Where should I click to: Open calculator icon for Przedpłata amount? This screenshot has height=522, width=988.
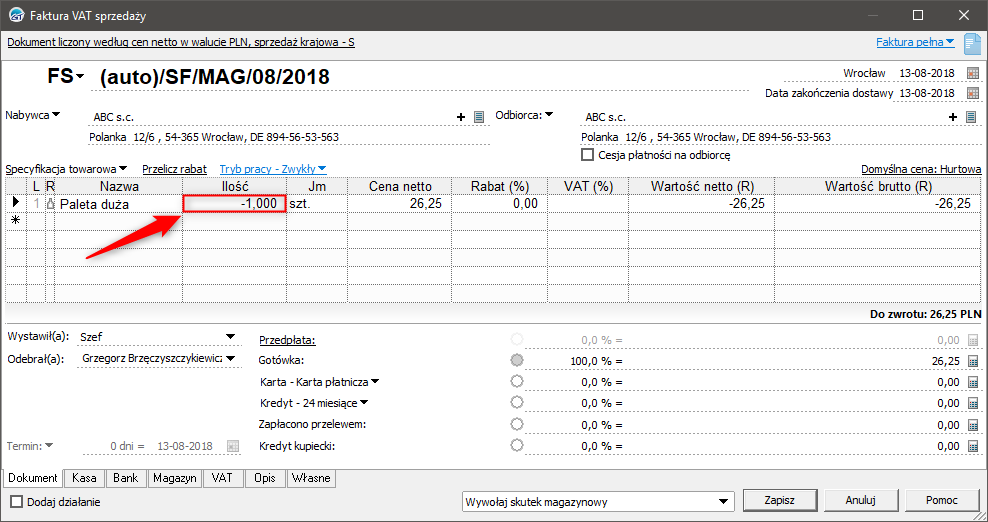tap(973, 340)
